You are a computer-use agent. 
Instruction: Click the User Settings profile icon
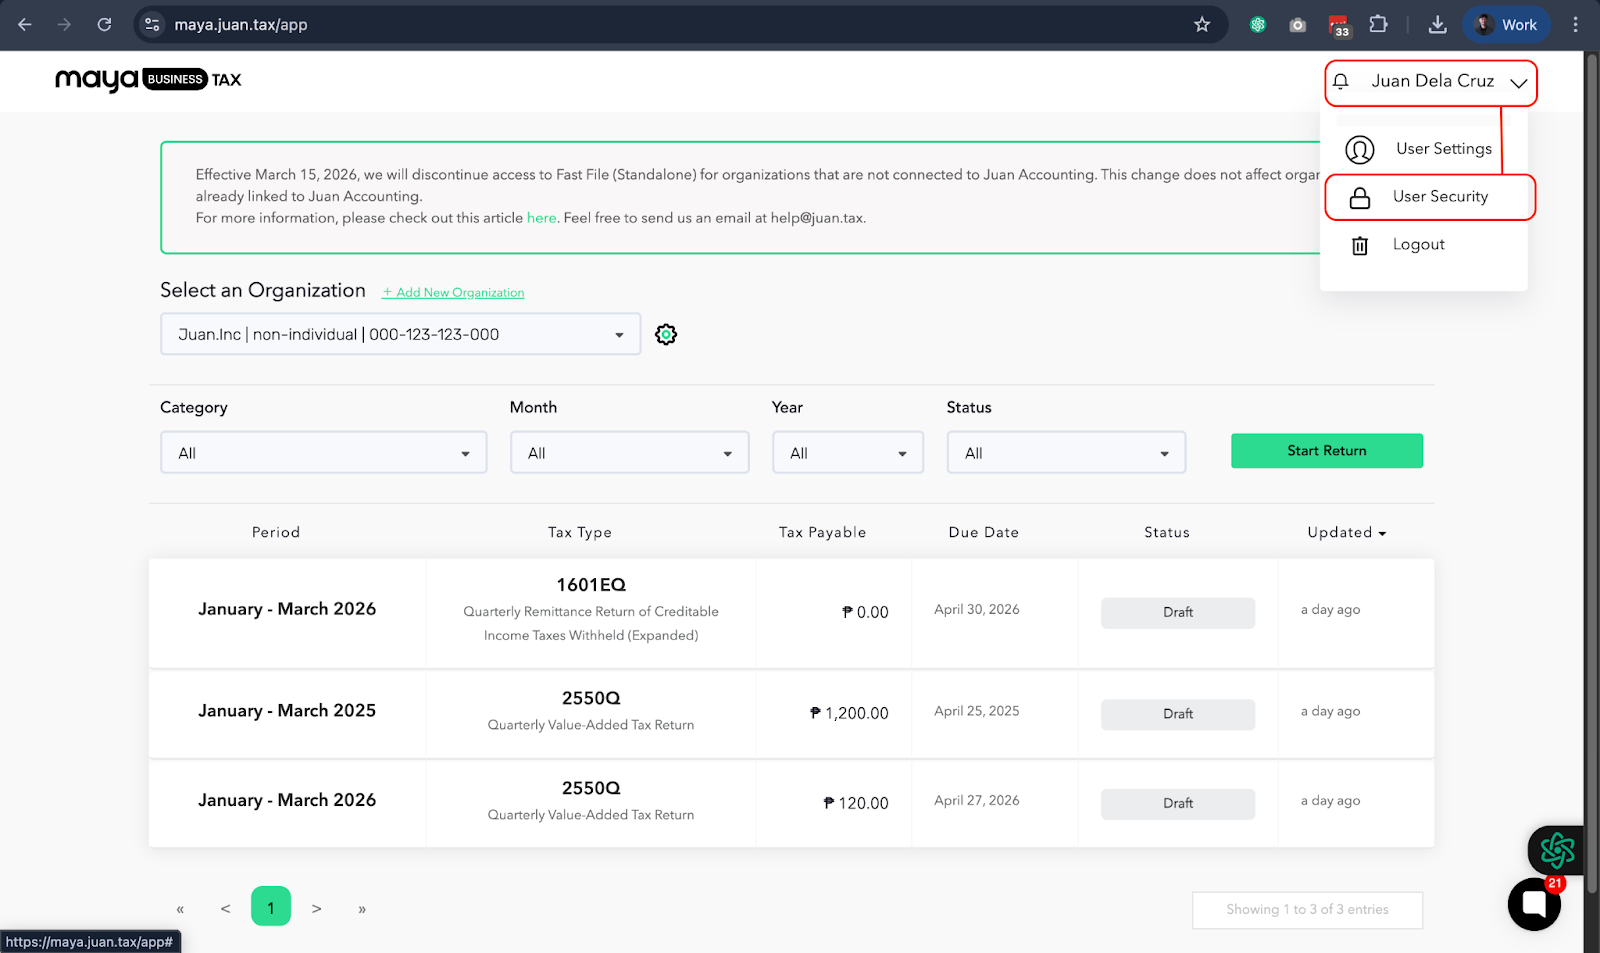1359,150
